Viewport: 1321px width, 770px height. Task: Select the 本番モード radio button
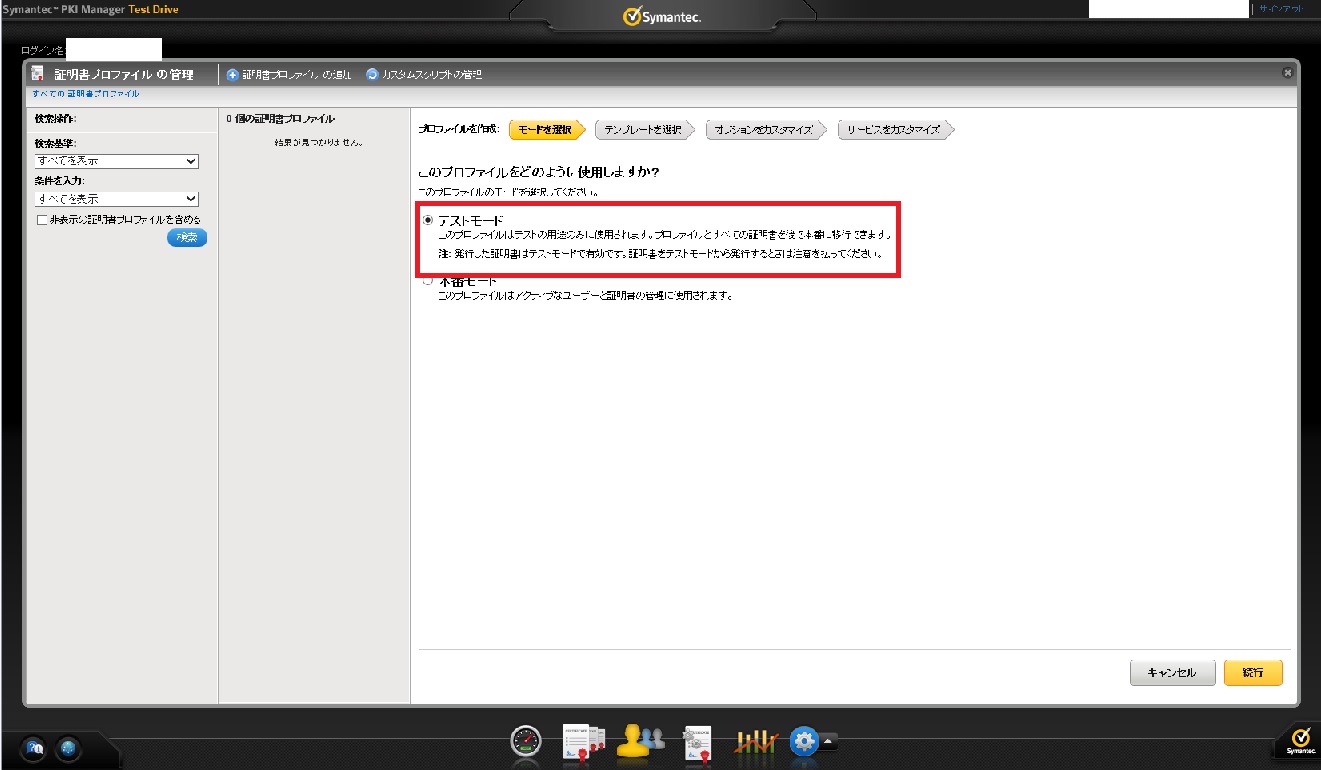pos(428,281)
